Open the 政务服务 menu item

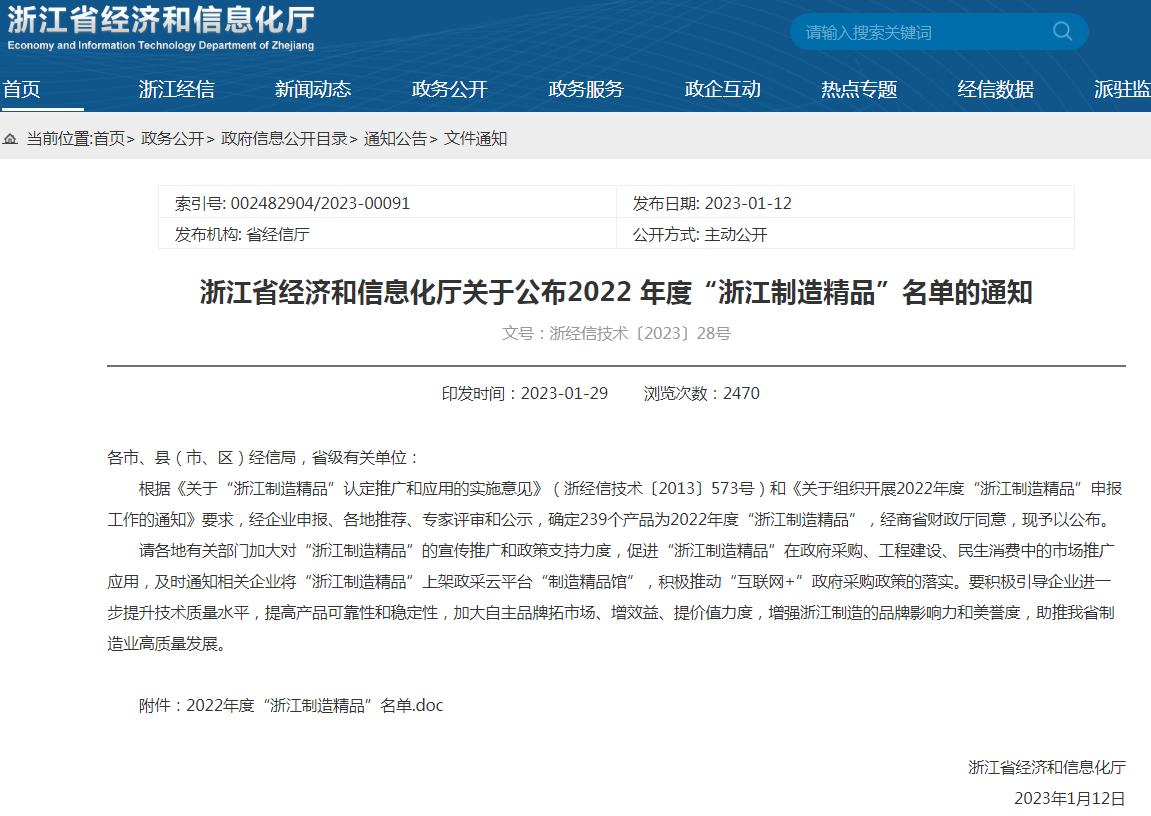tap(585, 89)
